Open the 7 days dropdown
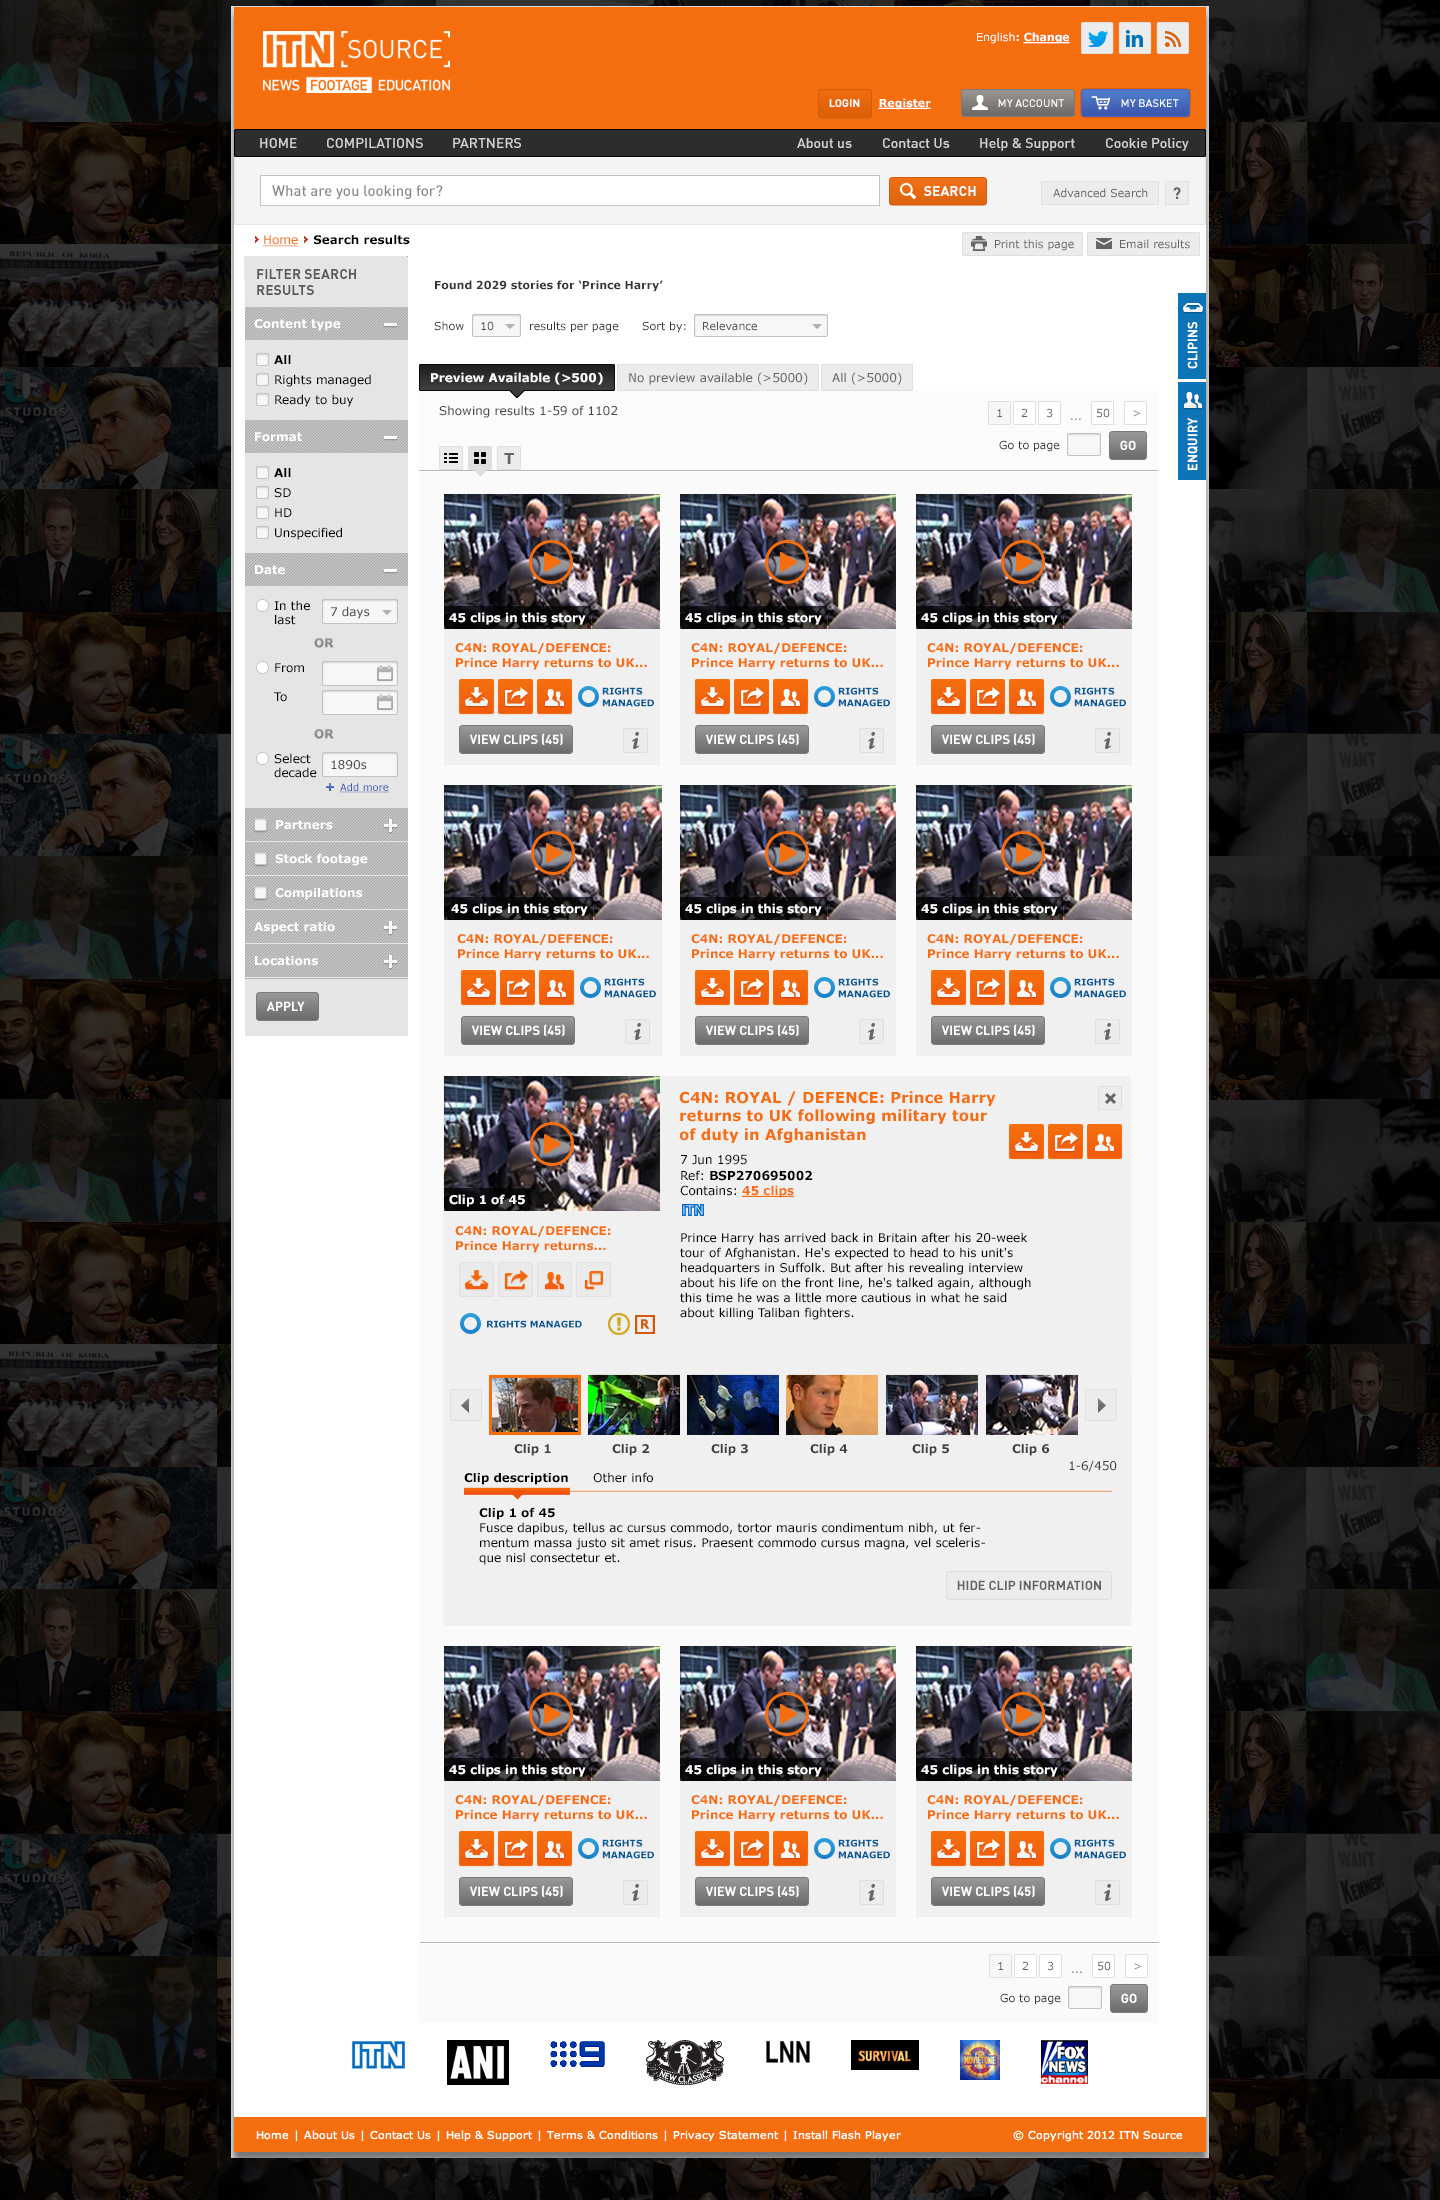Image resolution: width=1440 pixels, height=2200 pixels. 360,612
